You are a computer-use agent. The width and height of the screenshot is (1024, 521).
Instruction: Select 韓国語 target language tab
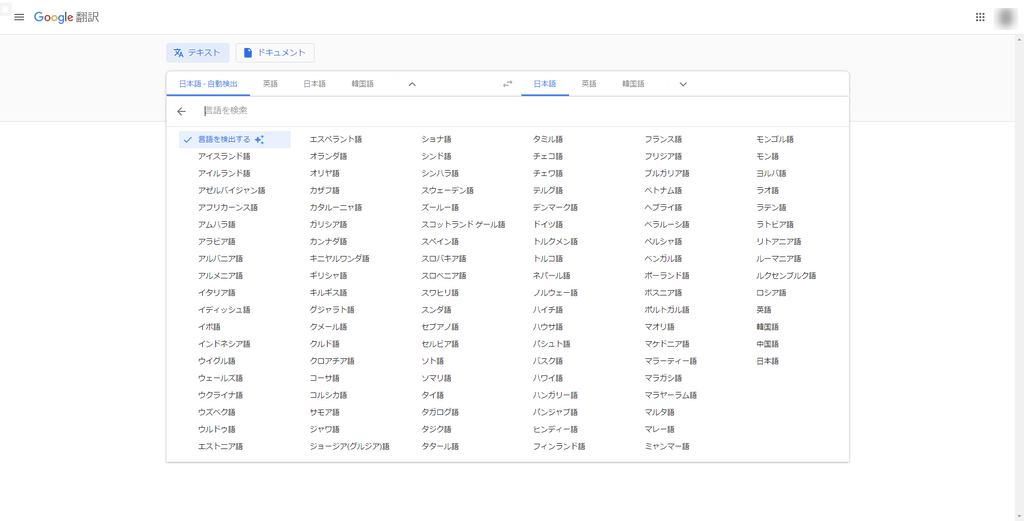pos(633,84)
